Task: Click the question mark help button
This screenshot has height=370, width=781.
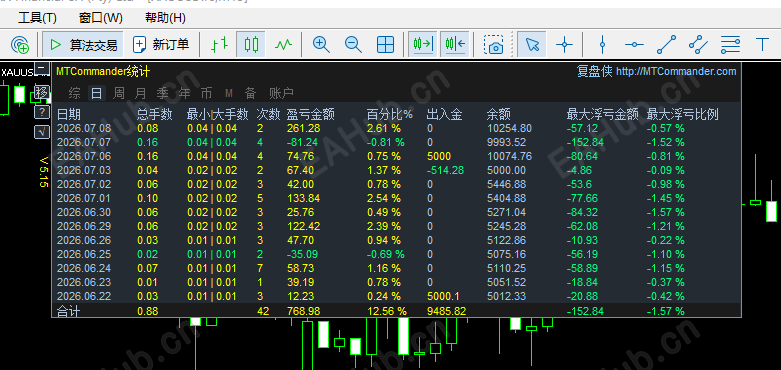Action: 42,112
